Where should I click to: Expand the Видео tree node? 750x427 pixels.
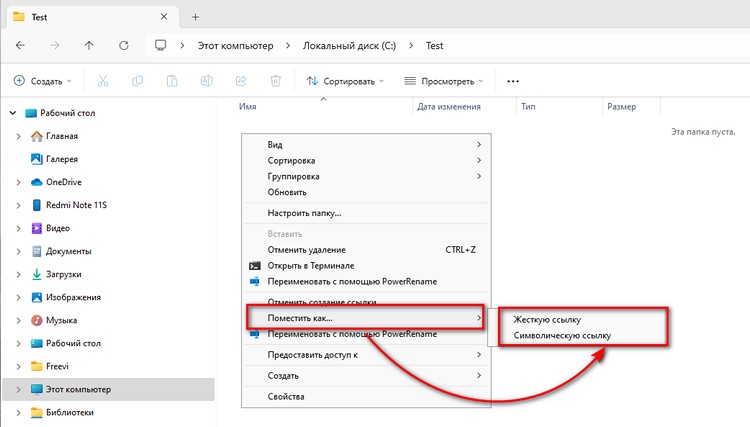[18, 229]
